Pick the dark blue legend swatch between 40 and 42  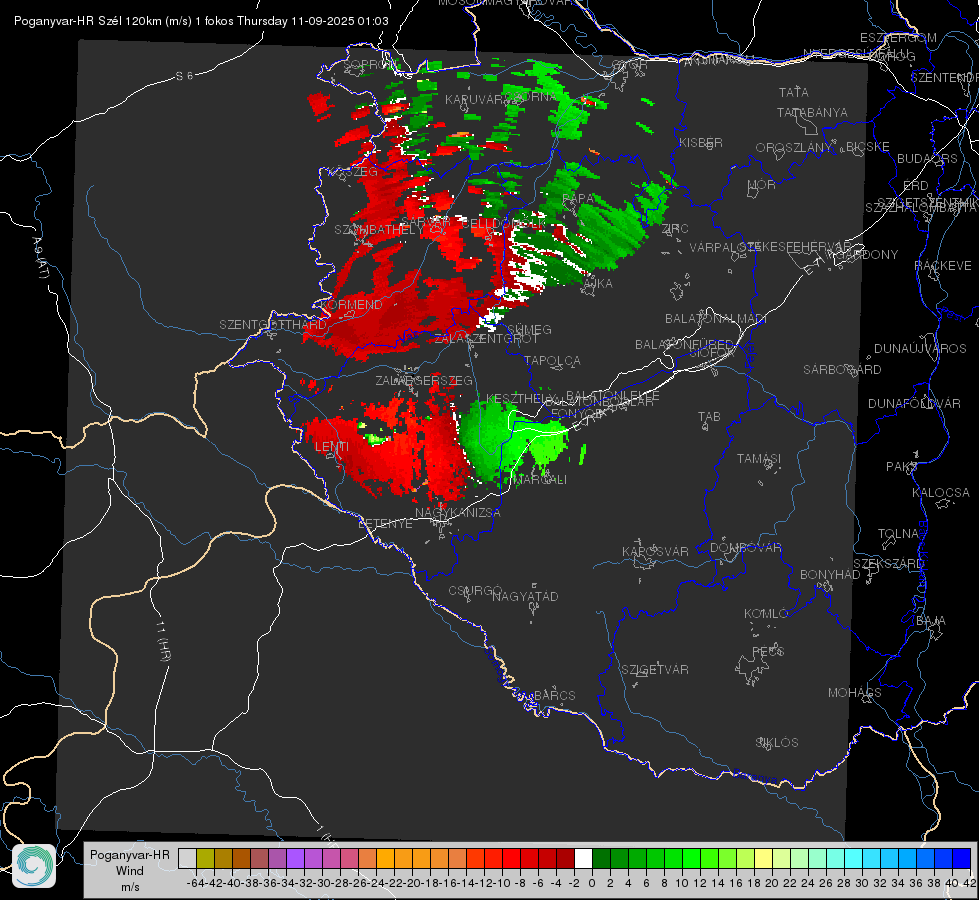click(962, 858)
